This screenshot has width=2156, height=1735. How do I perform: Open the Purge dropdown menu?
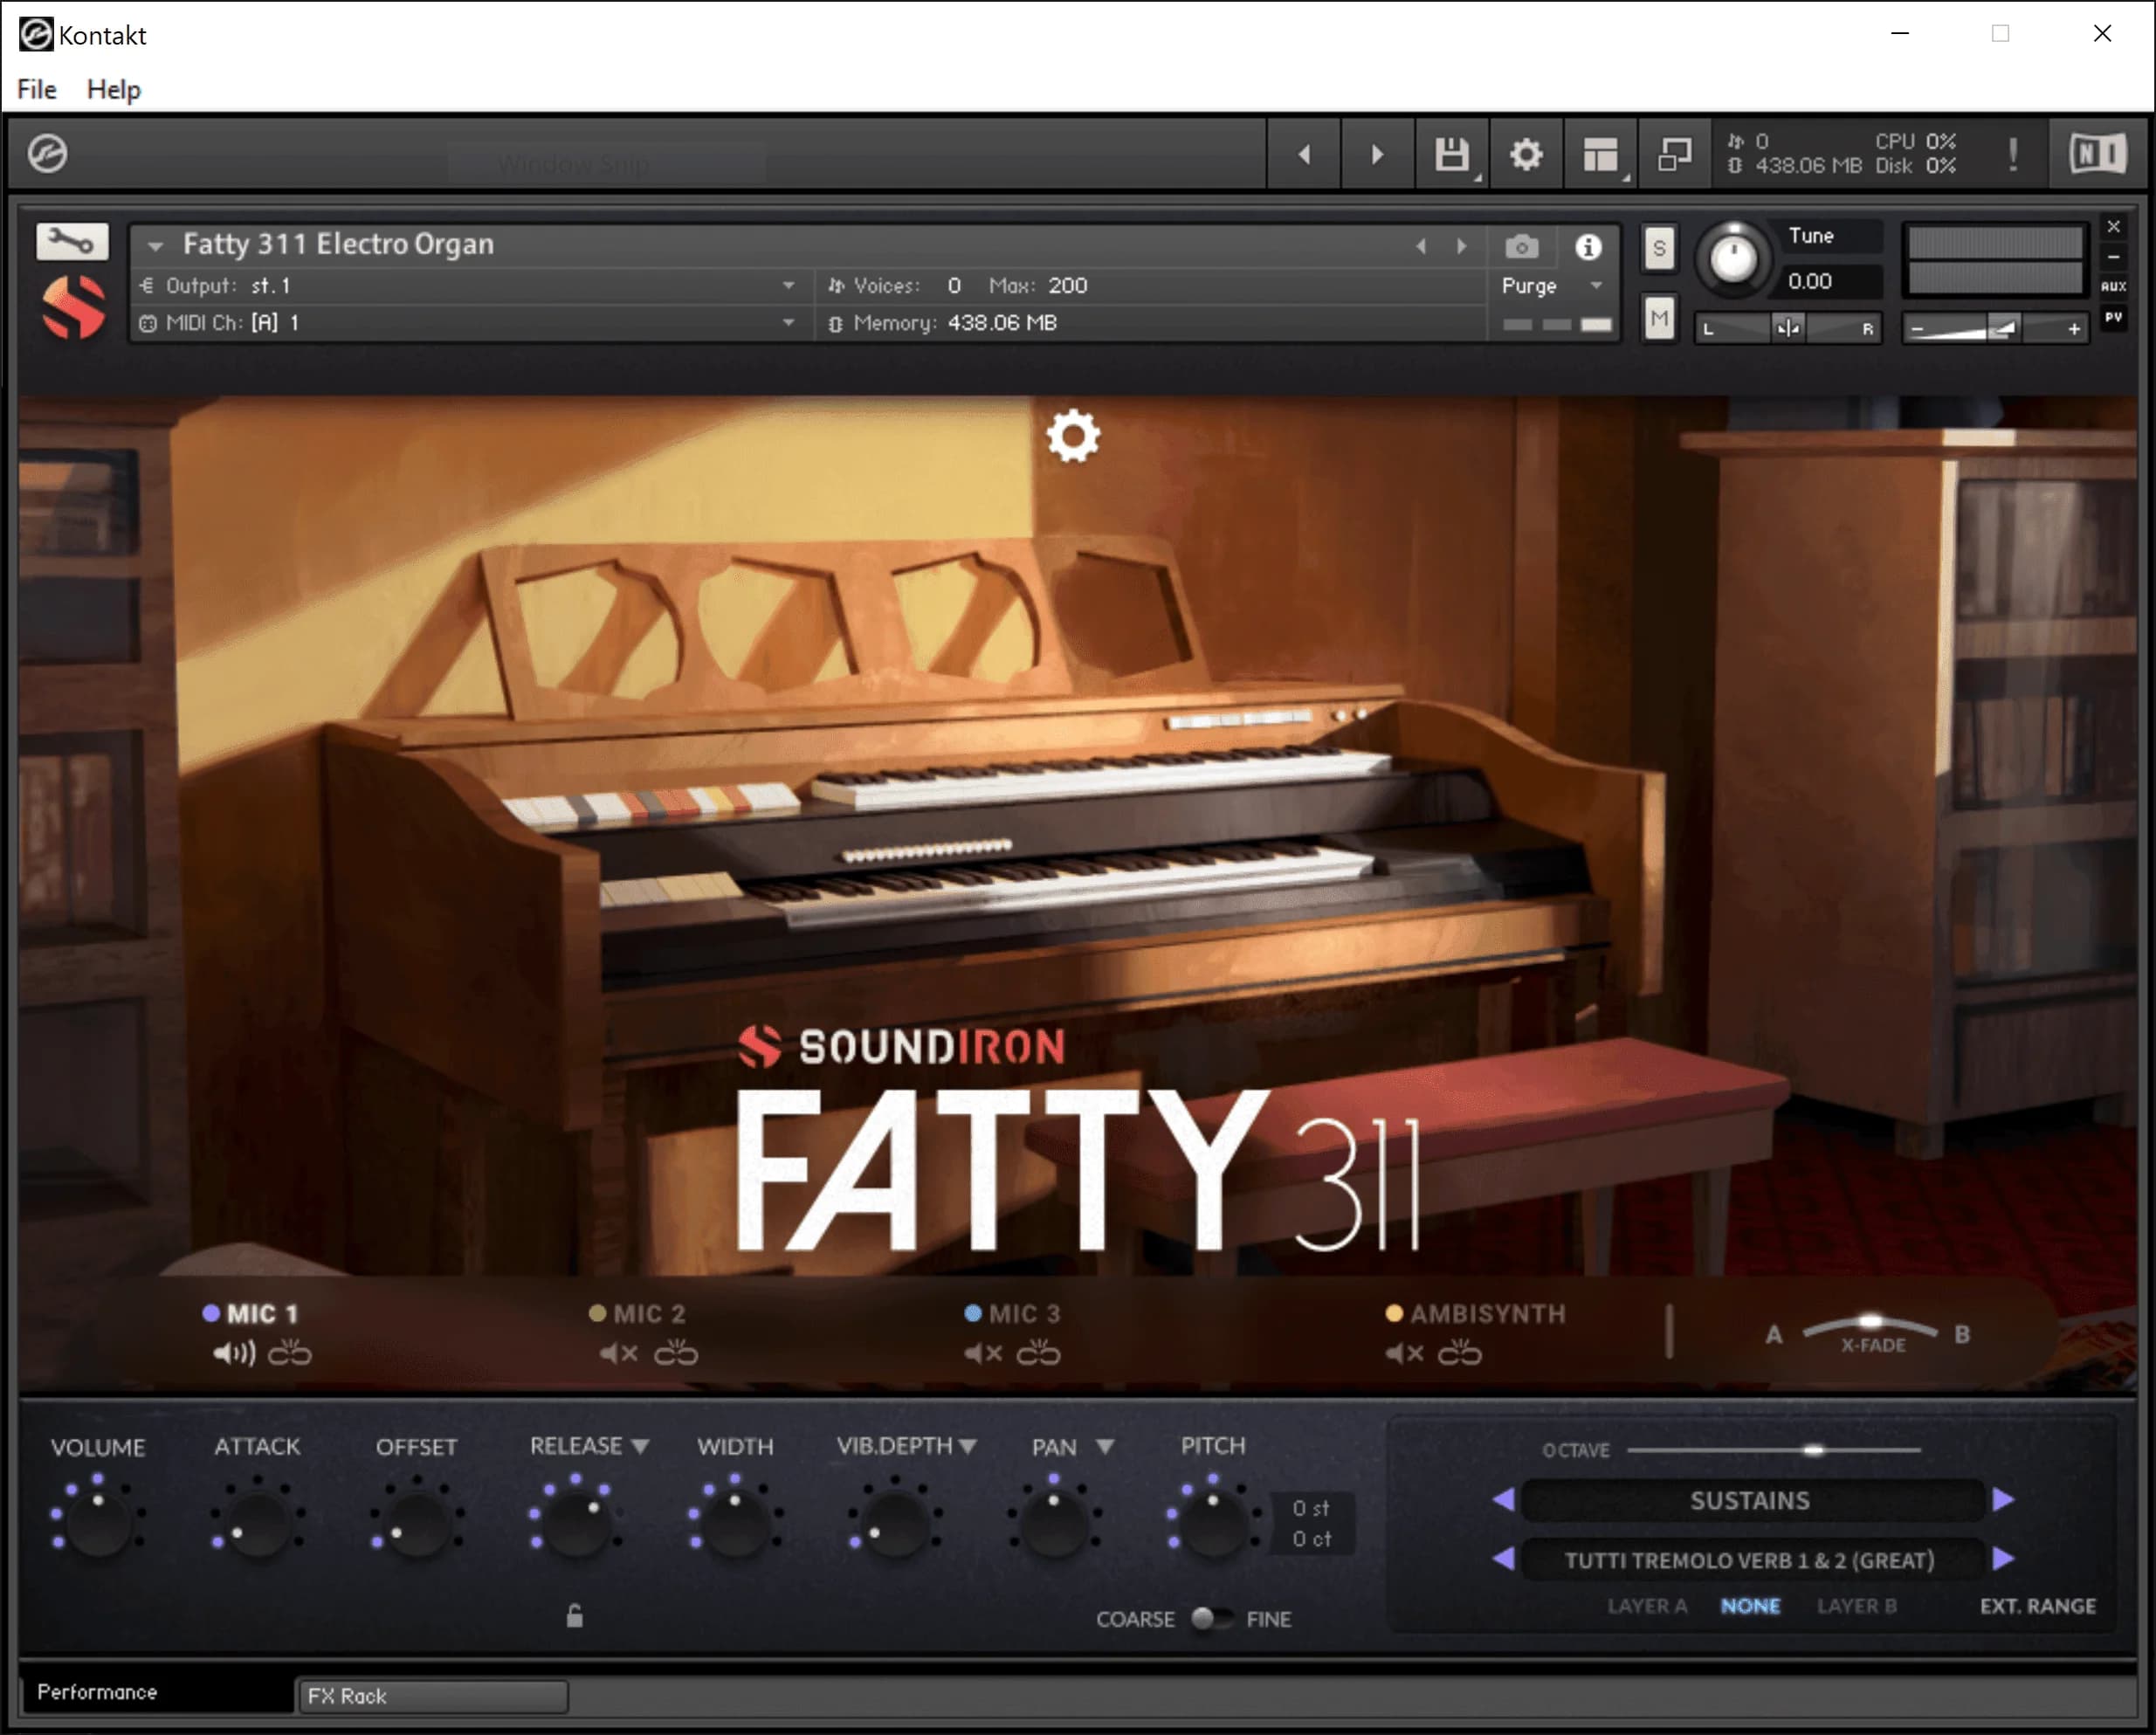[1596, 286]
